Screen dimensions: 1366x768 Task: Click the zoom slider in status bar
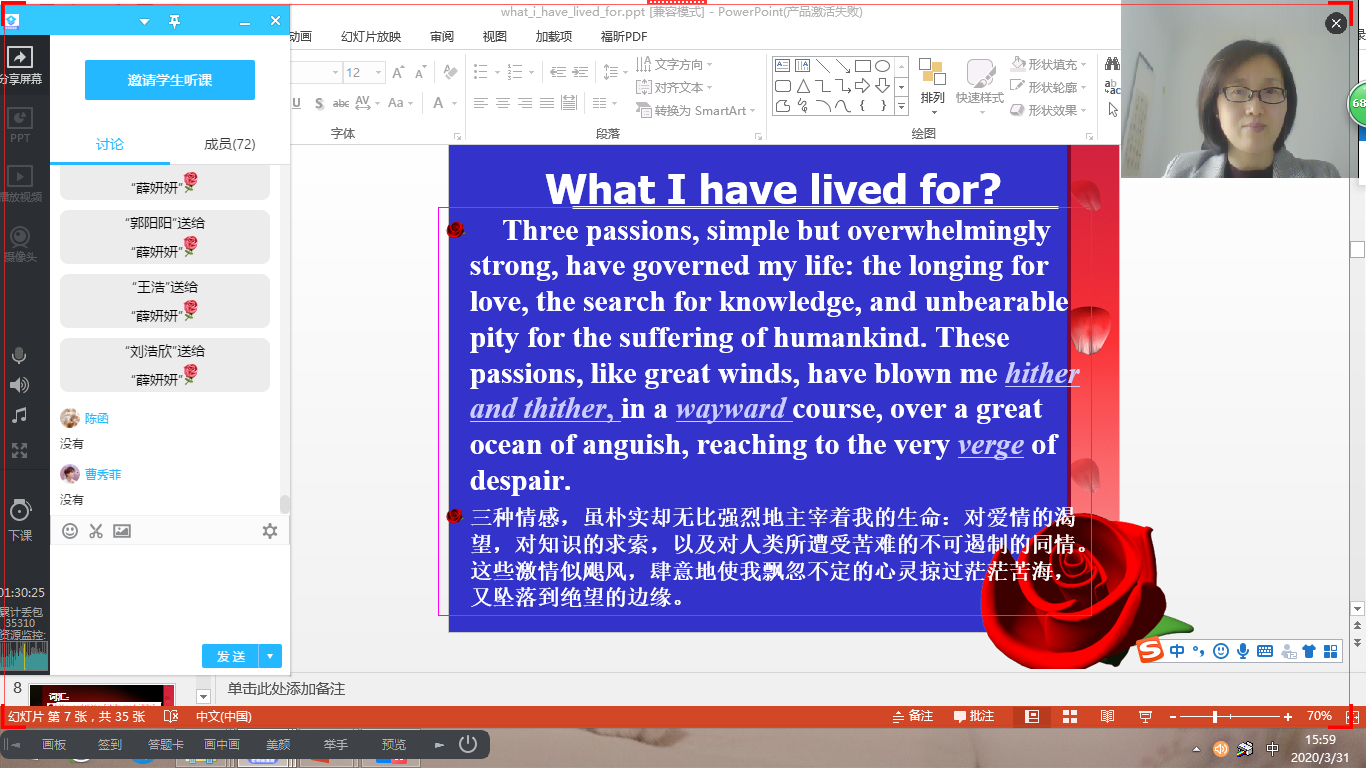(x=1215, y=716)
